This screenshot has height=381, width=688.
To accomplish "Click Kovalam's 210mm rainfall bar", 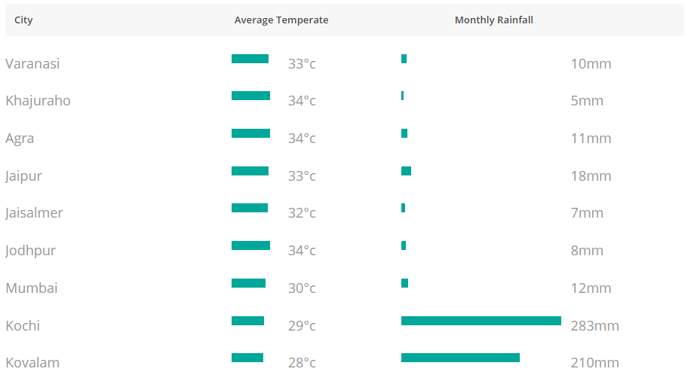I will click(460, 358).
